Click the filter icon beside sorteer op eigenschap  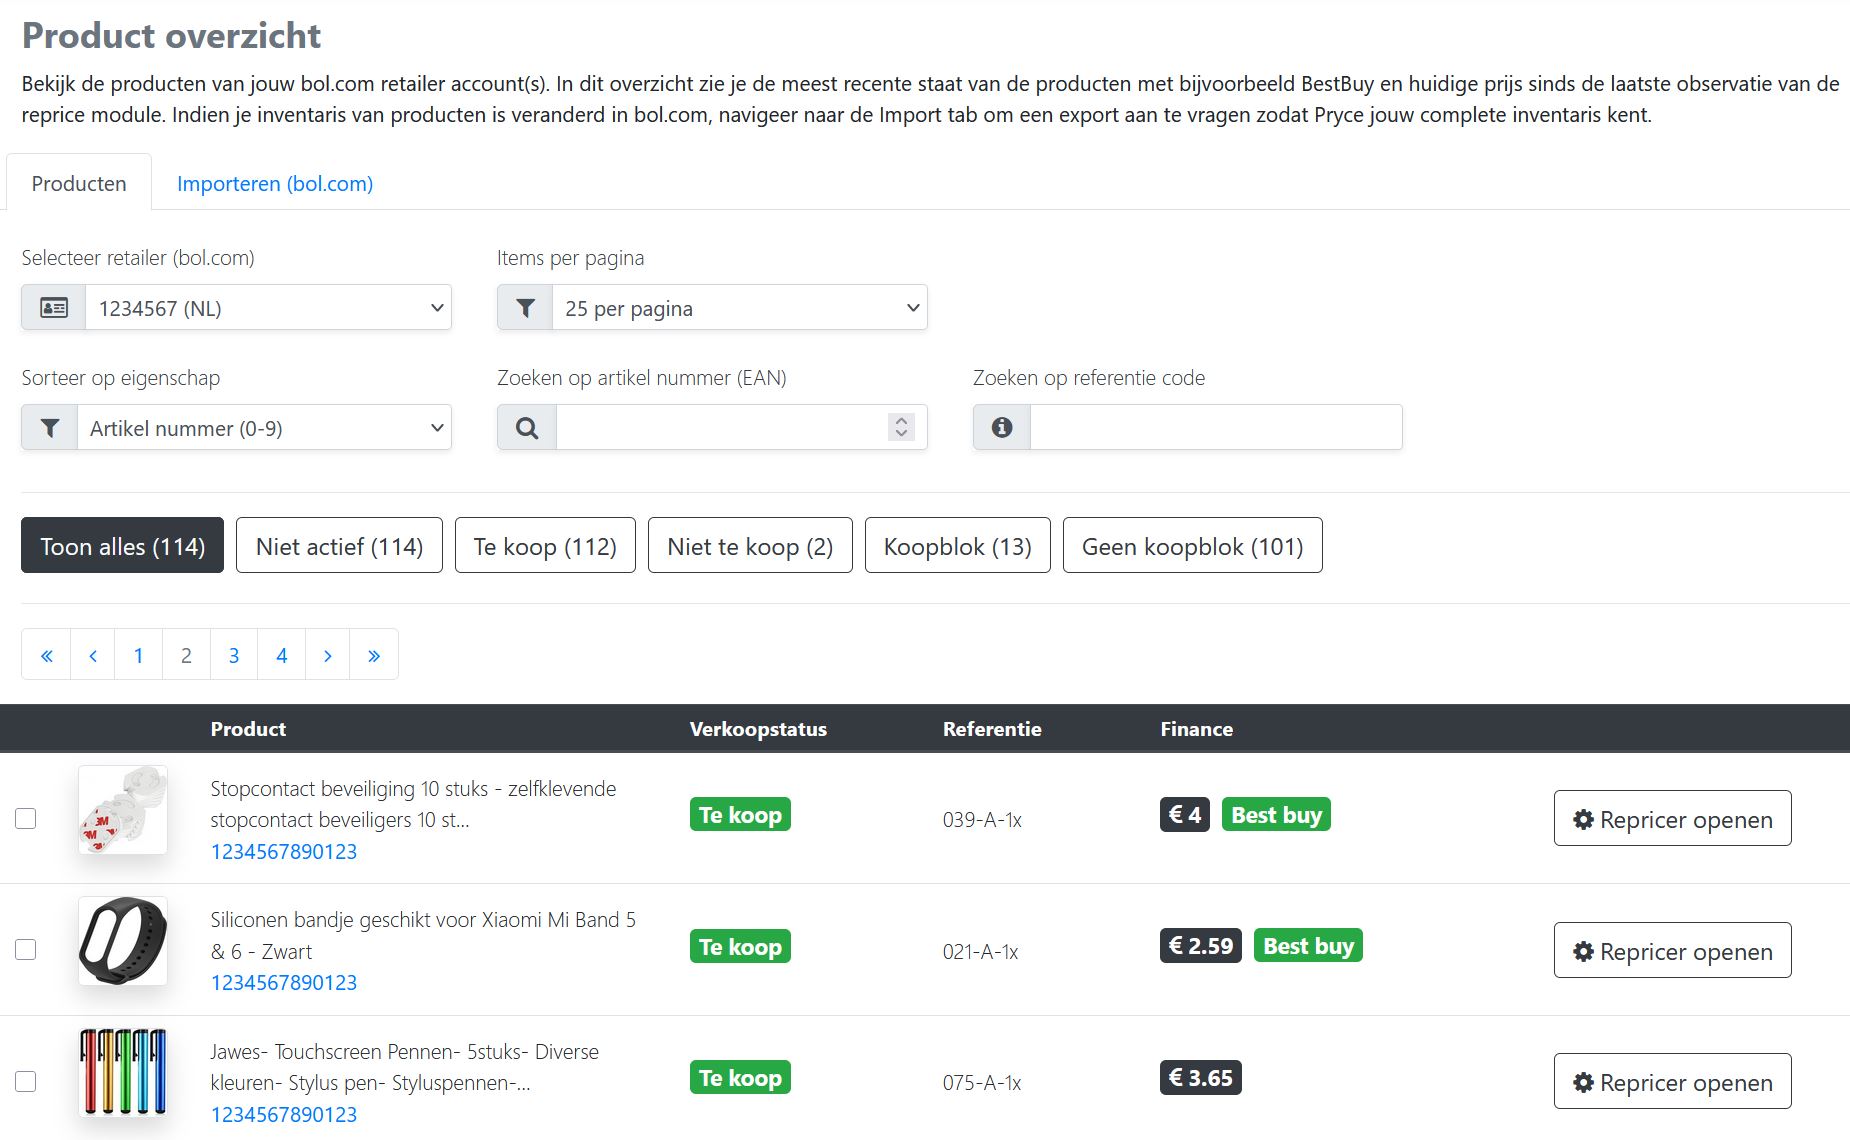coord(49,427)
